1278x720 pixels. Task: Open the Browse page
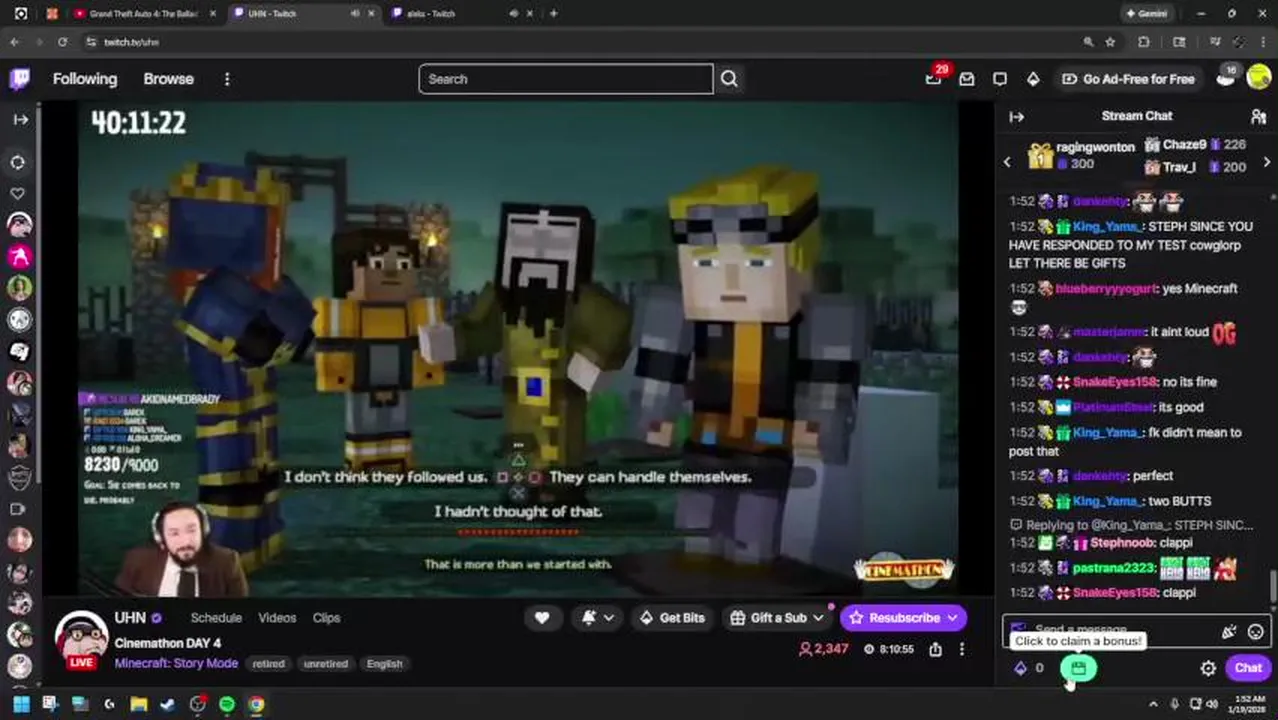168,79
